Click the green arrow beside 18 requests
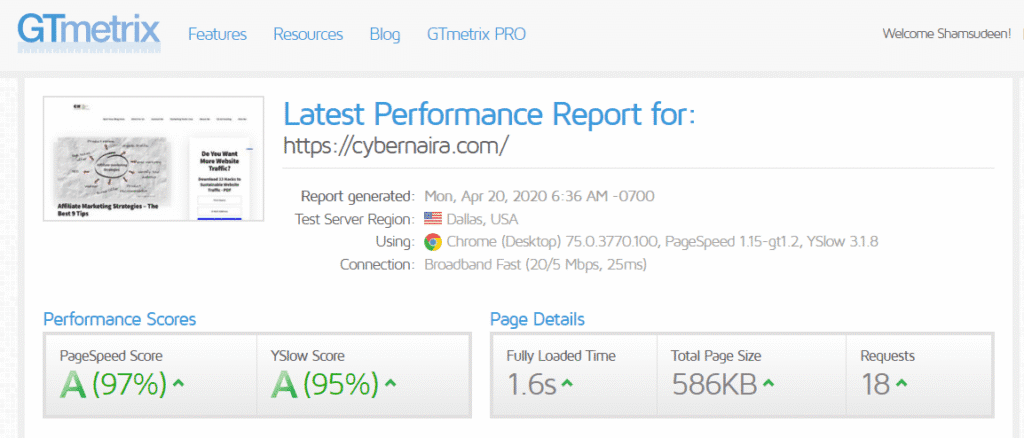This screenshot has width=1024, height=438. coord(901,384)
